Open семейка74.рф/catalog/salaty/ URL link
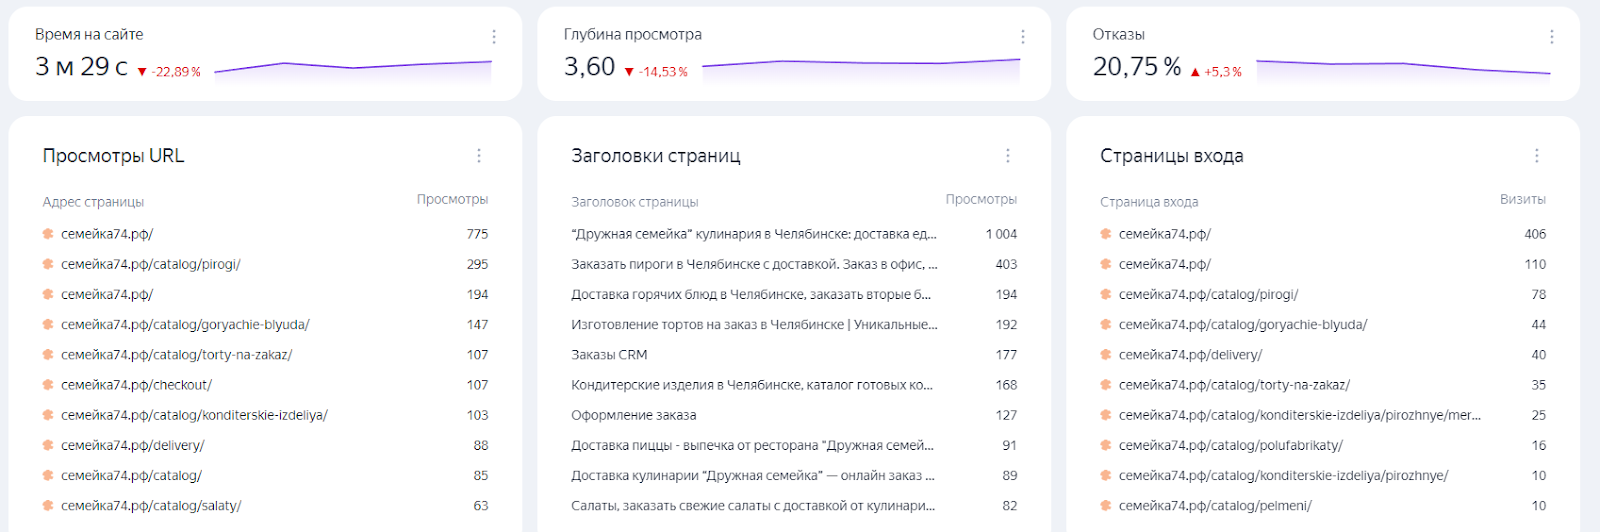The height and width of the screenshot is (532, 1600). point(151,506)
